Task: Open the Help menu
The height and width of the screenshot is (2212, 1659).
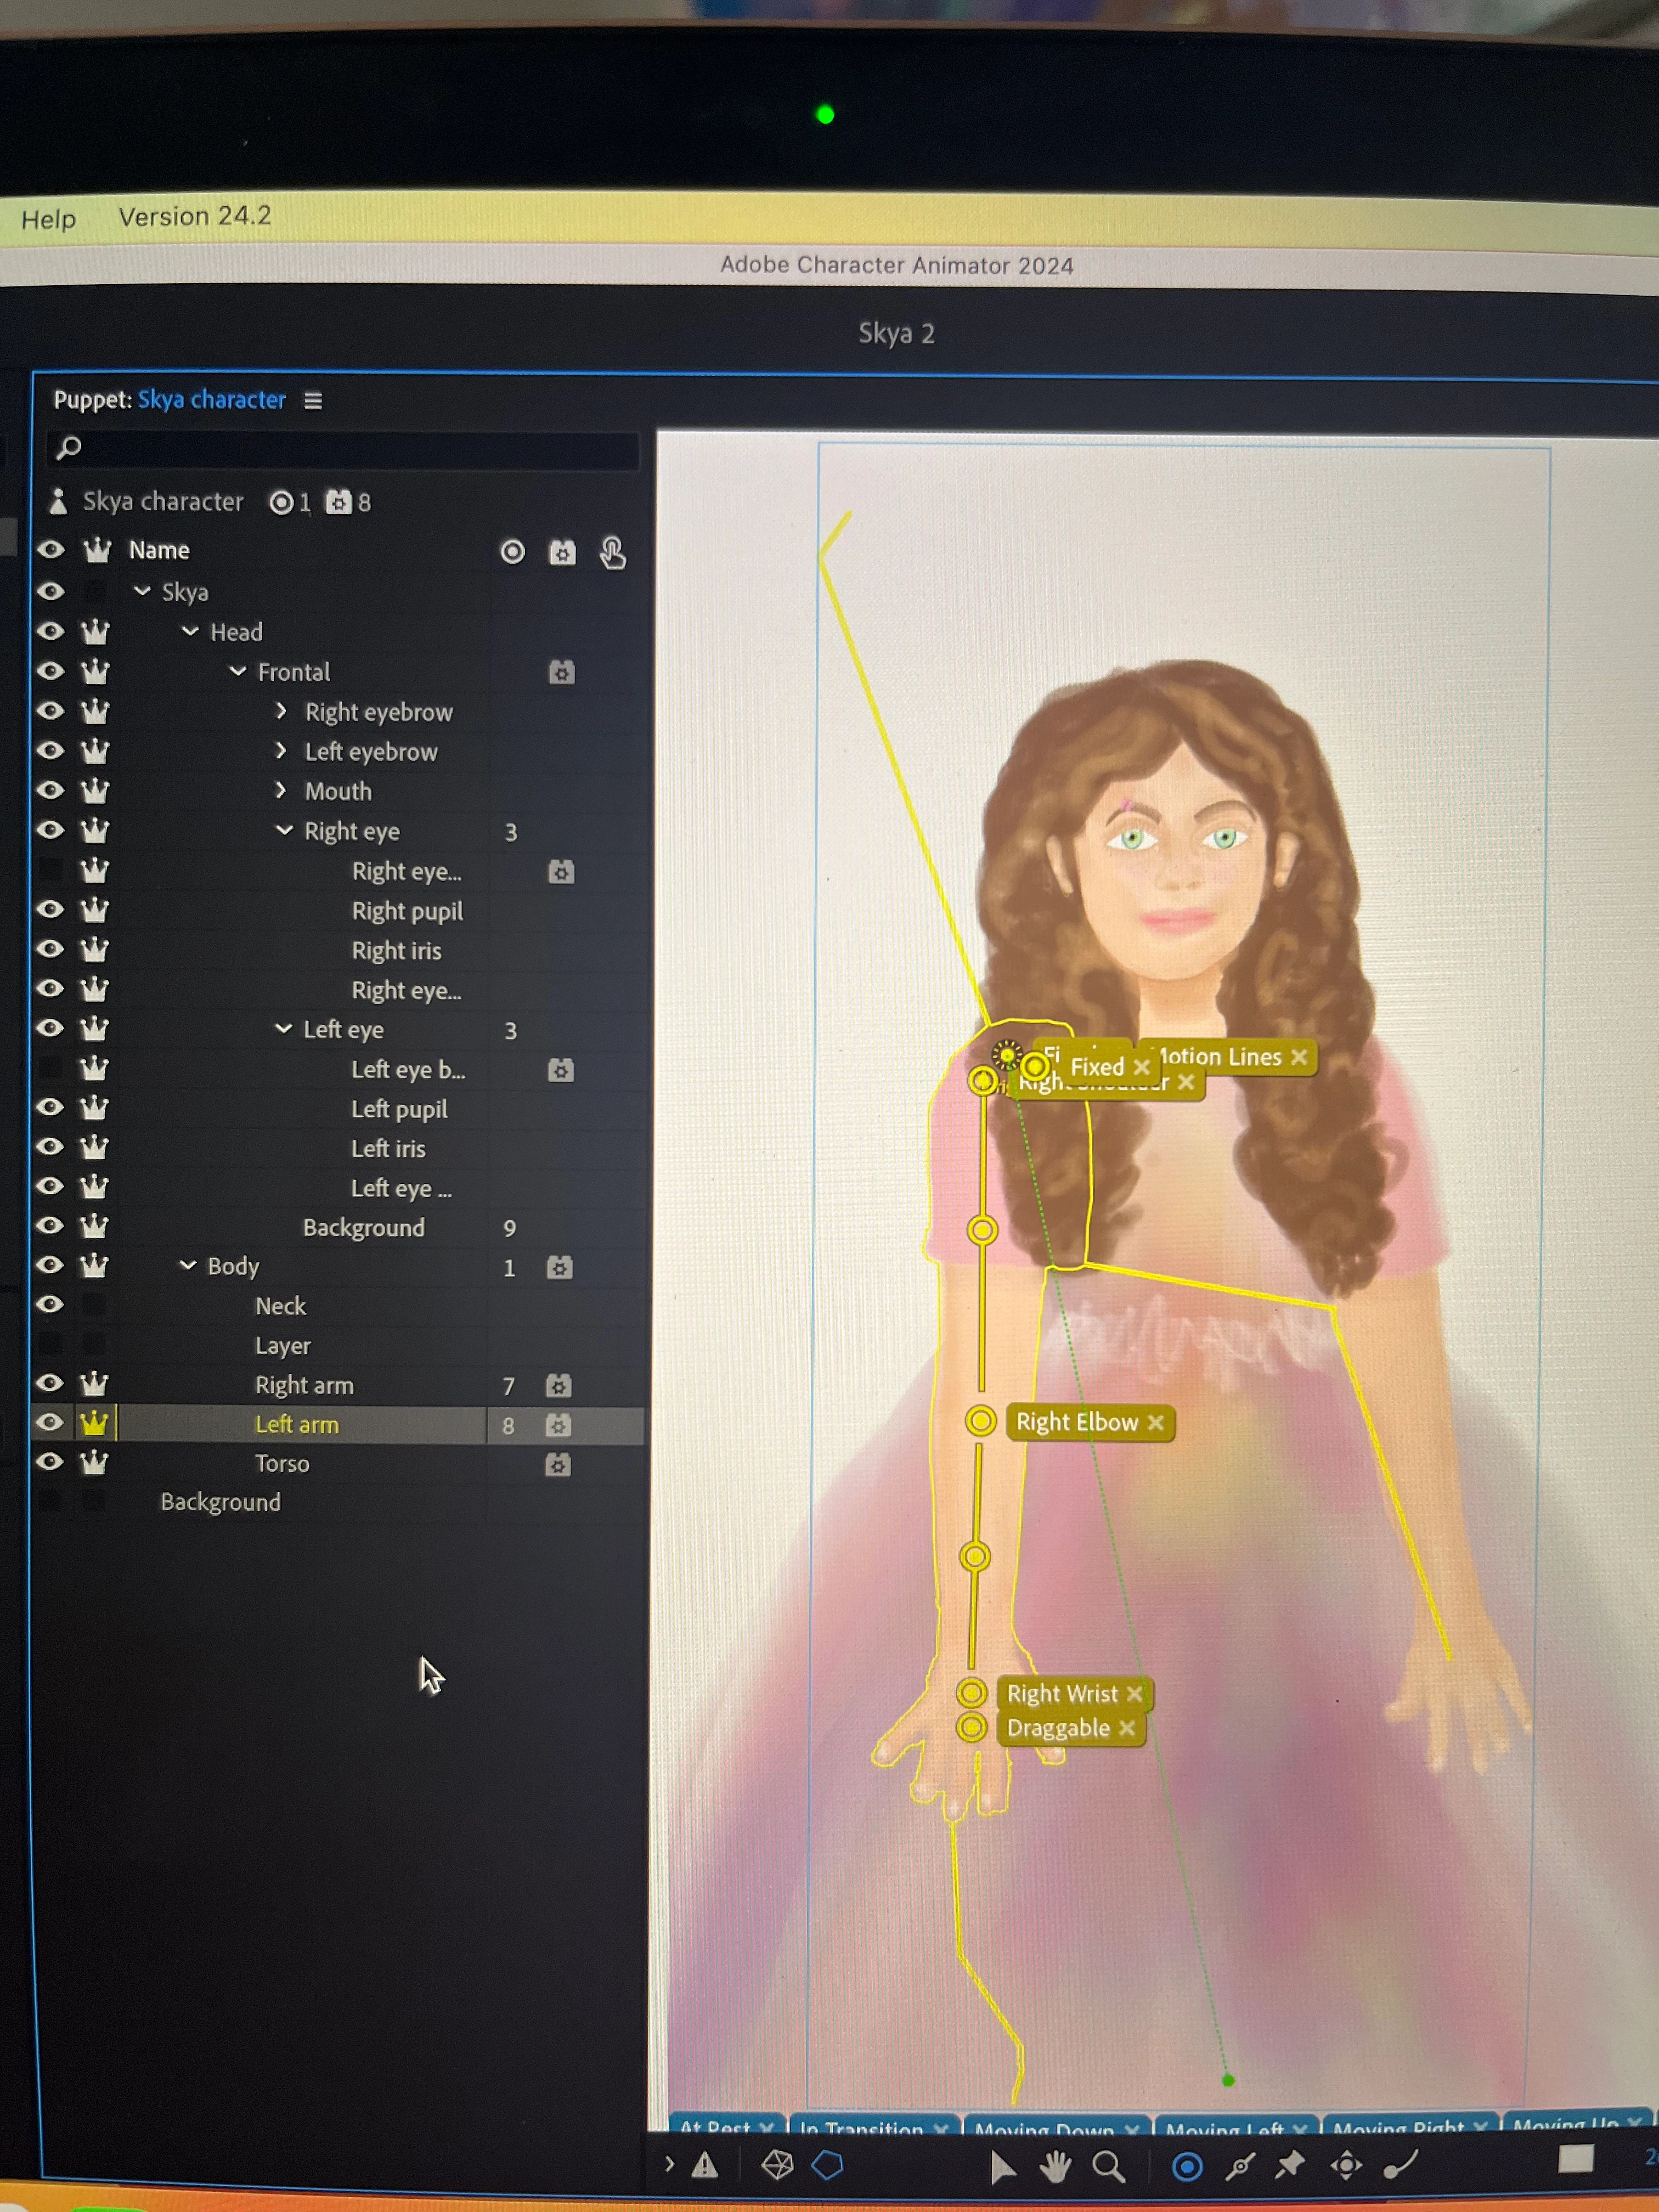Action: pos(48,219)
